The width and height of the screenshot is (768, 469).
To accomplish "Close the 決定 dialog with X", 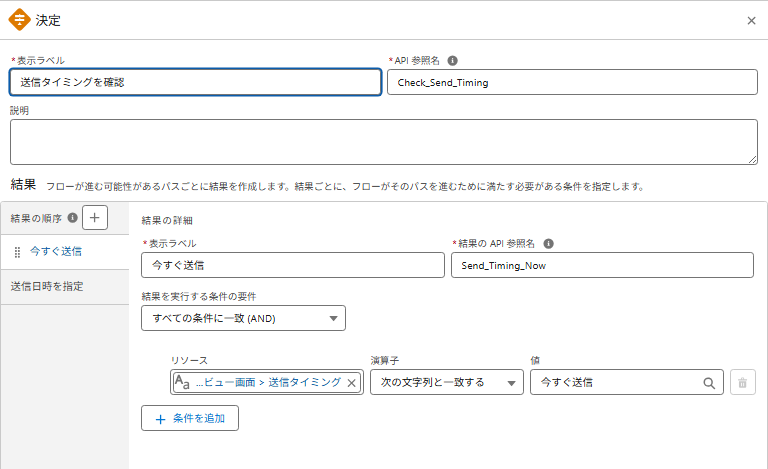I will click(751, 20).
